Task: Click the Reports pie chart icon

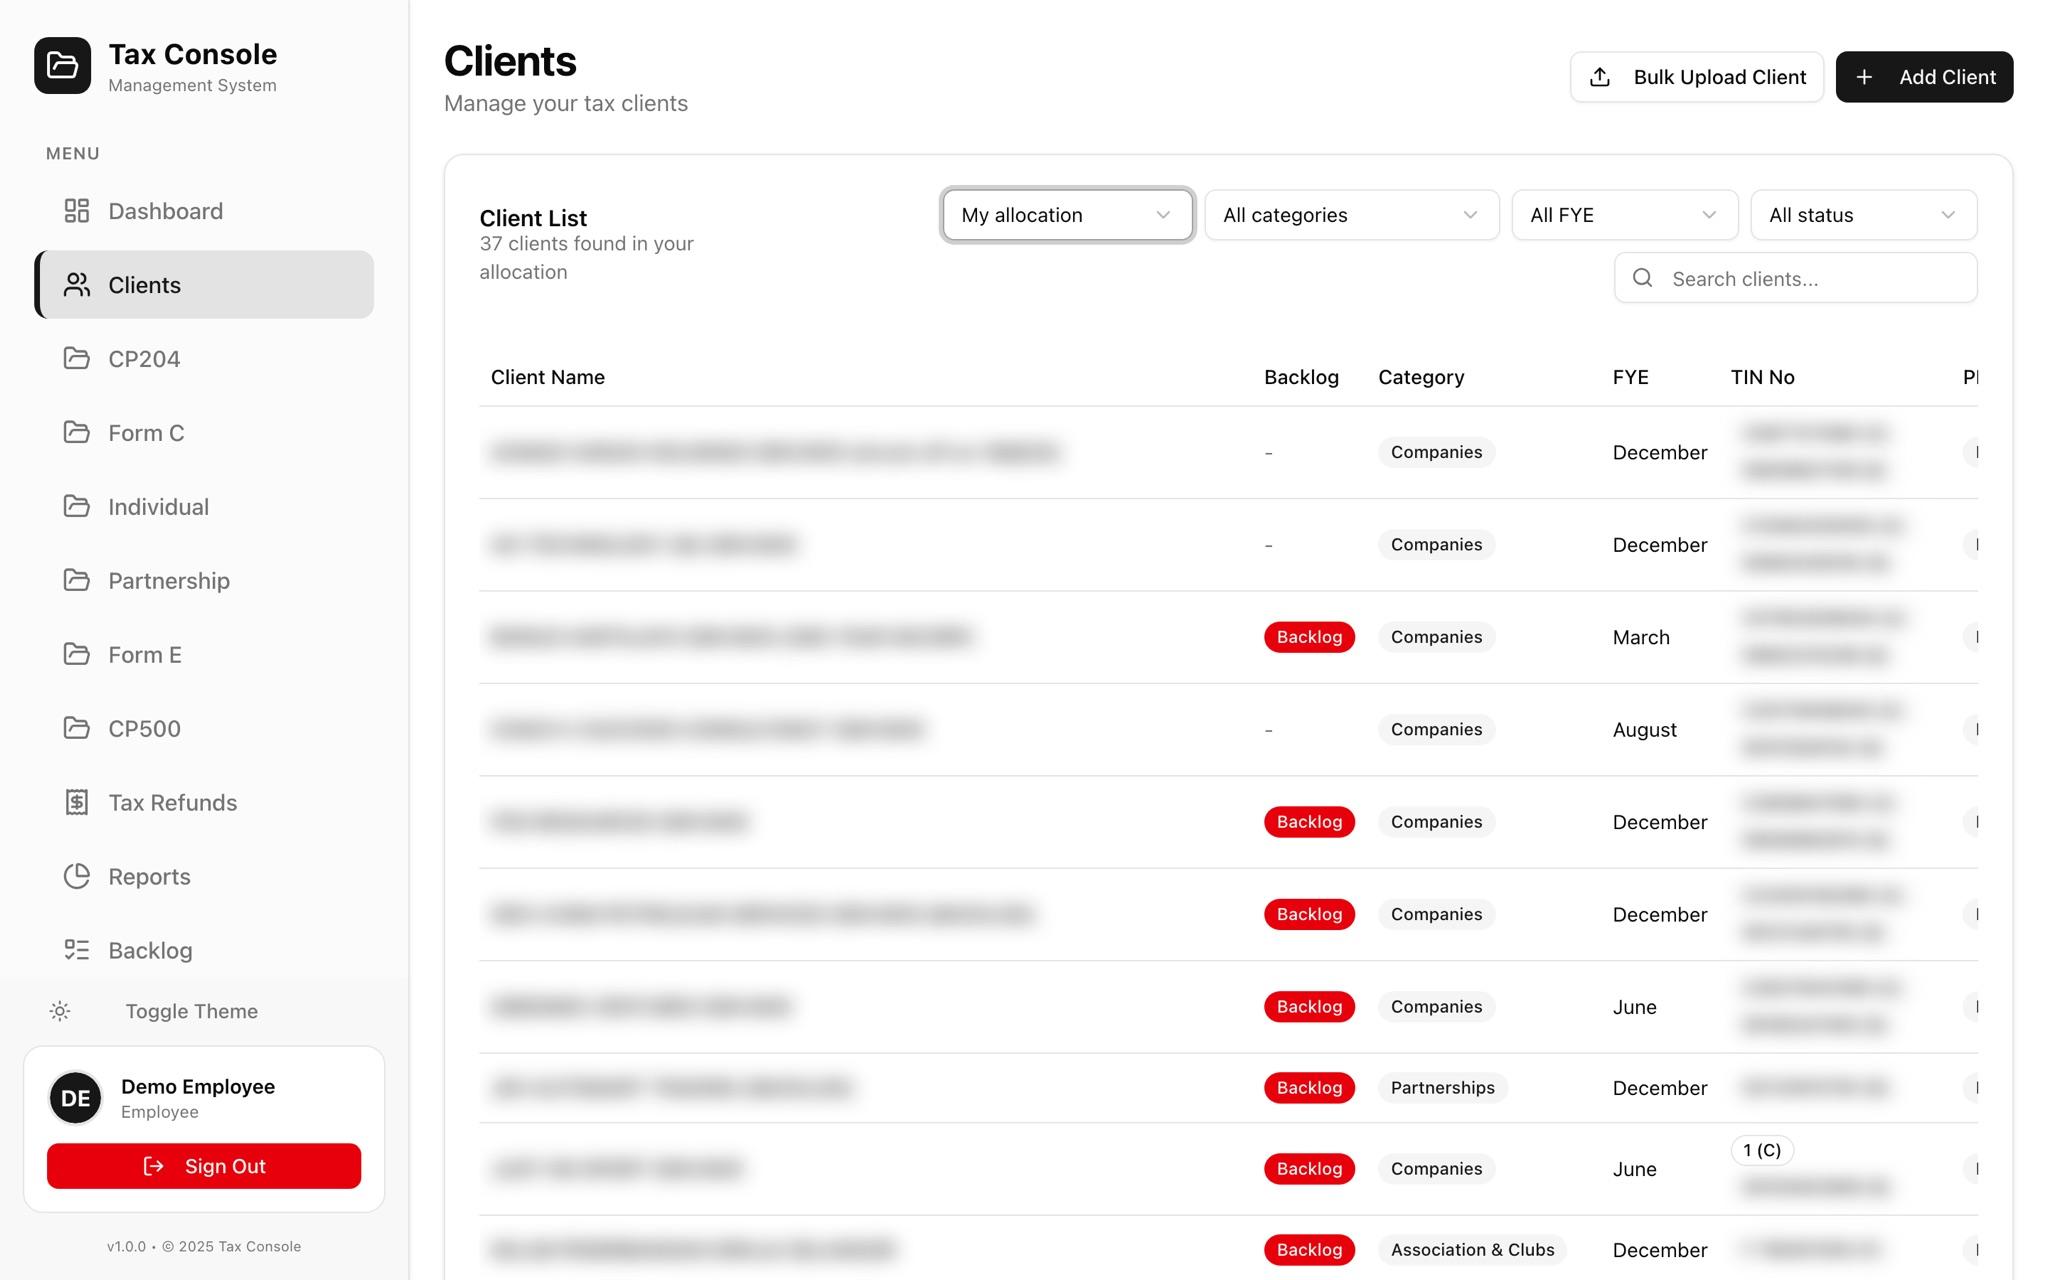Action: coord(77,876)
